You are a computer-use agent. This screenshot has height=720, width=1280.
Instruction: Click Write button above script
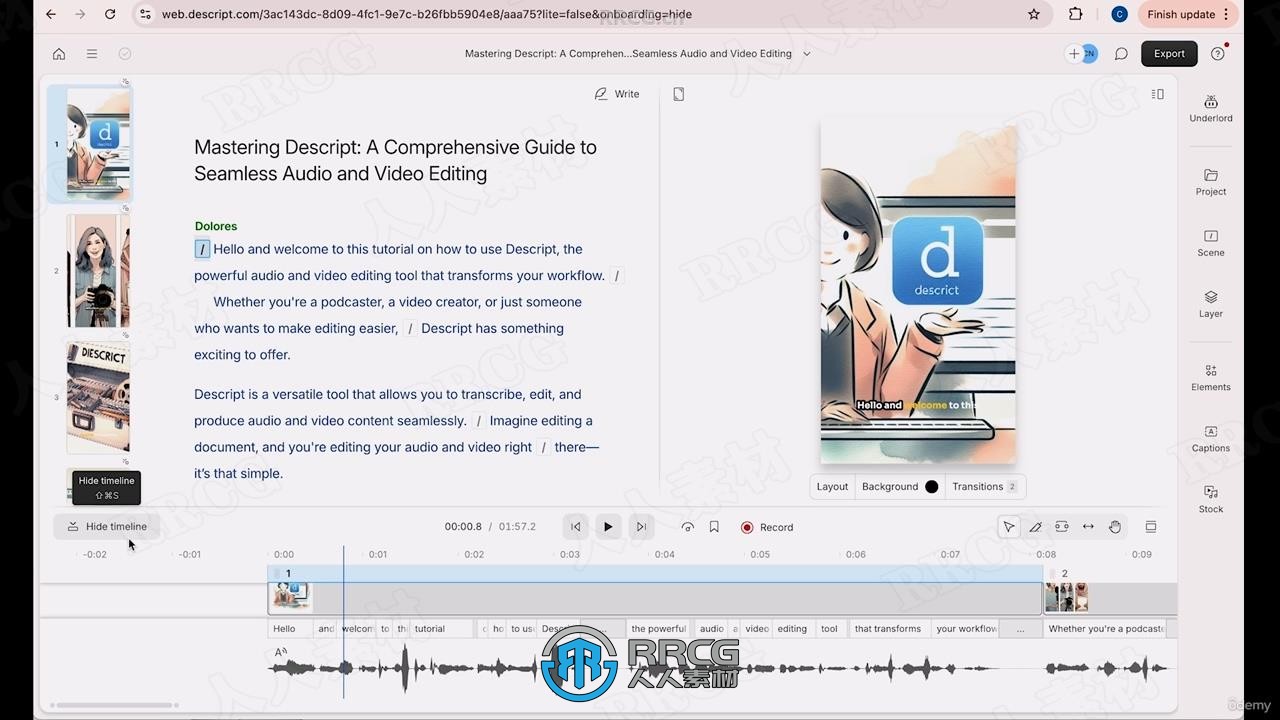[617, 94]
